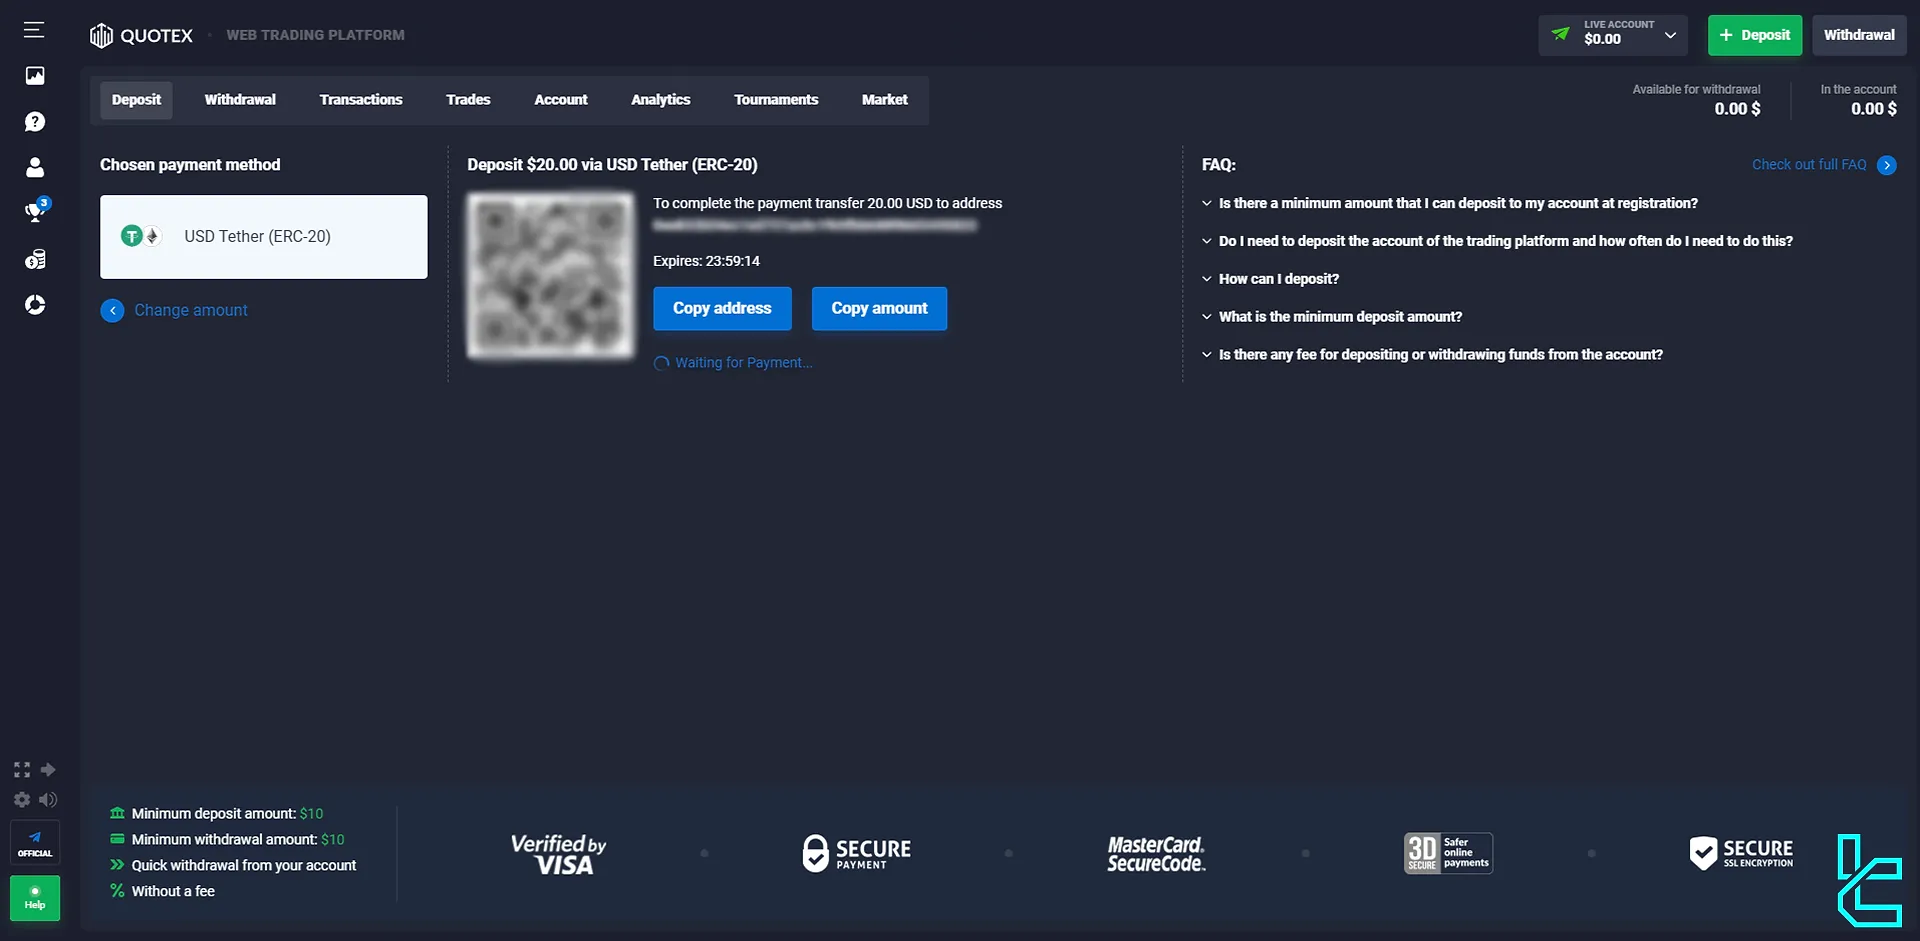
Task: Open the account profile icon in the sidebar
Action: point(35,167)
